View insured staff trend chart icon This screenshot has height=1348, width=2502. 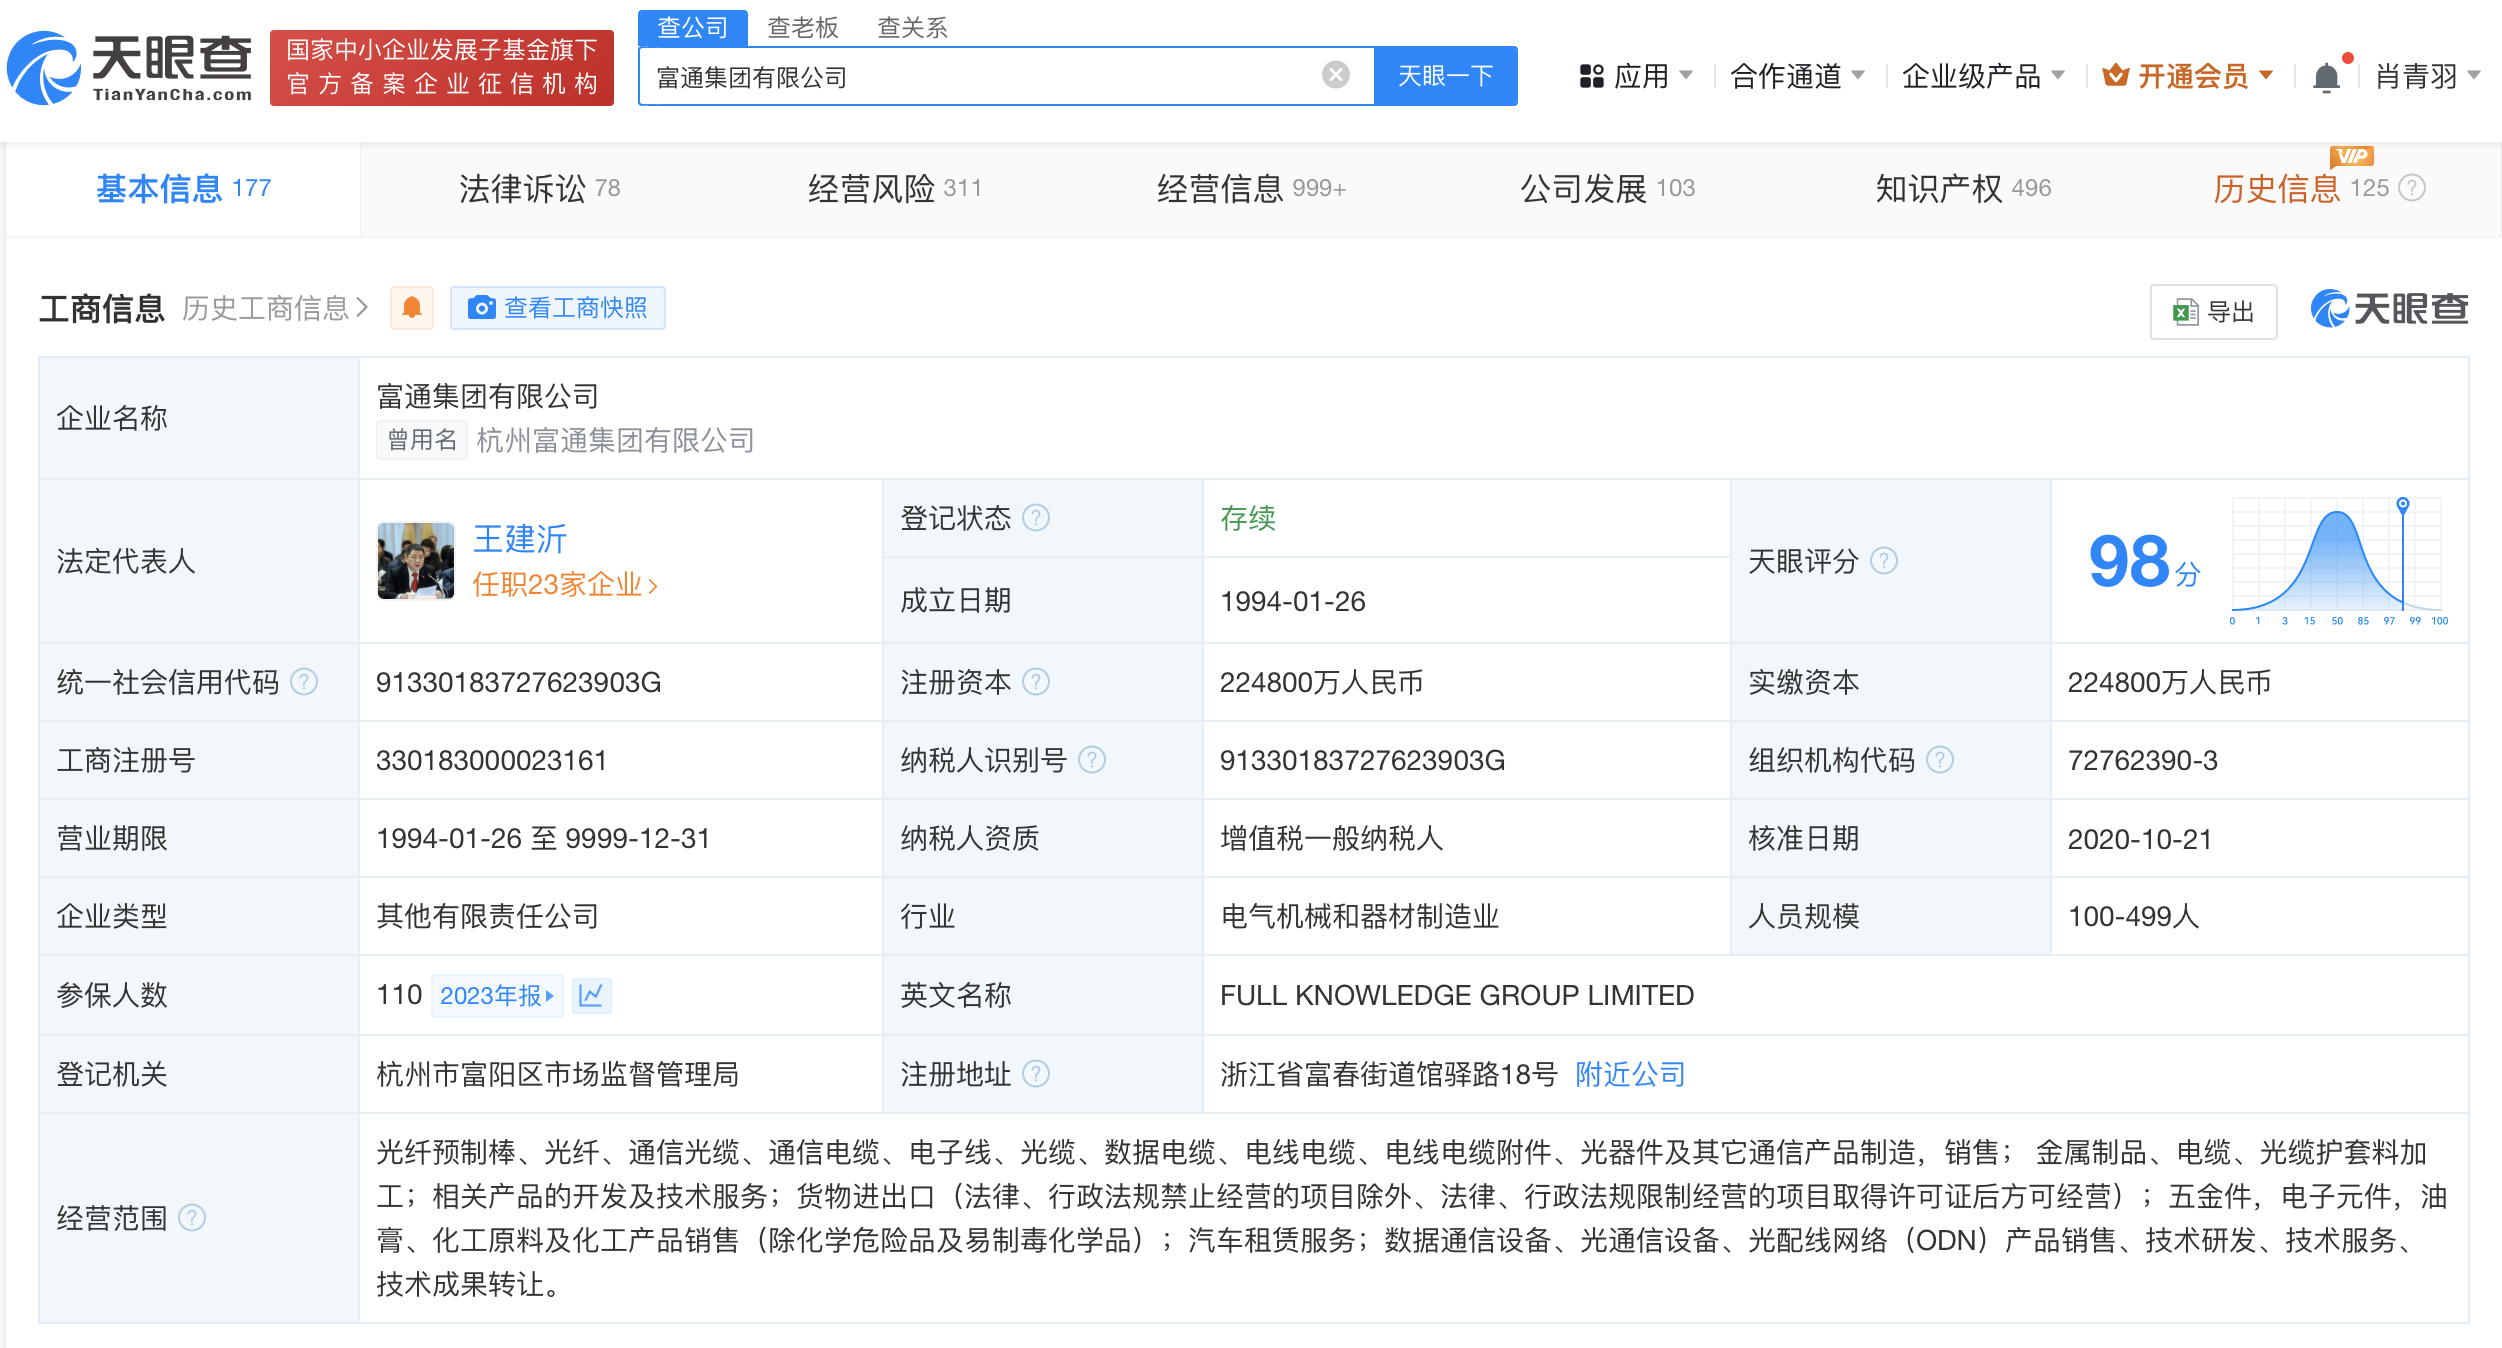(591, 995)
